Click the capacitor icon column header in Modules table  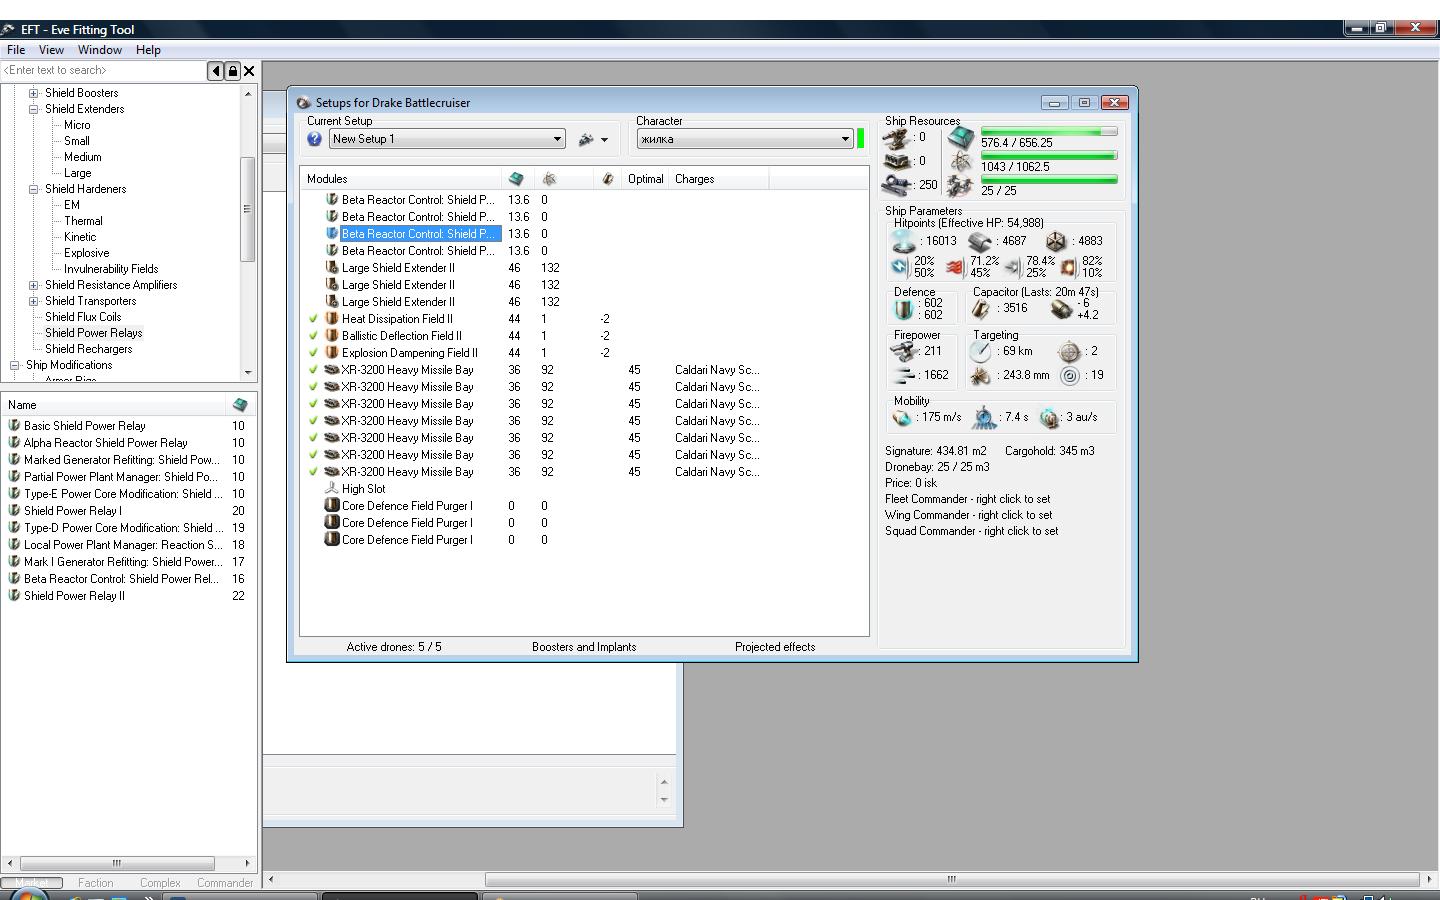607,179
